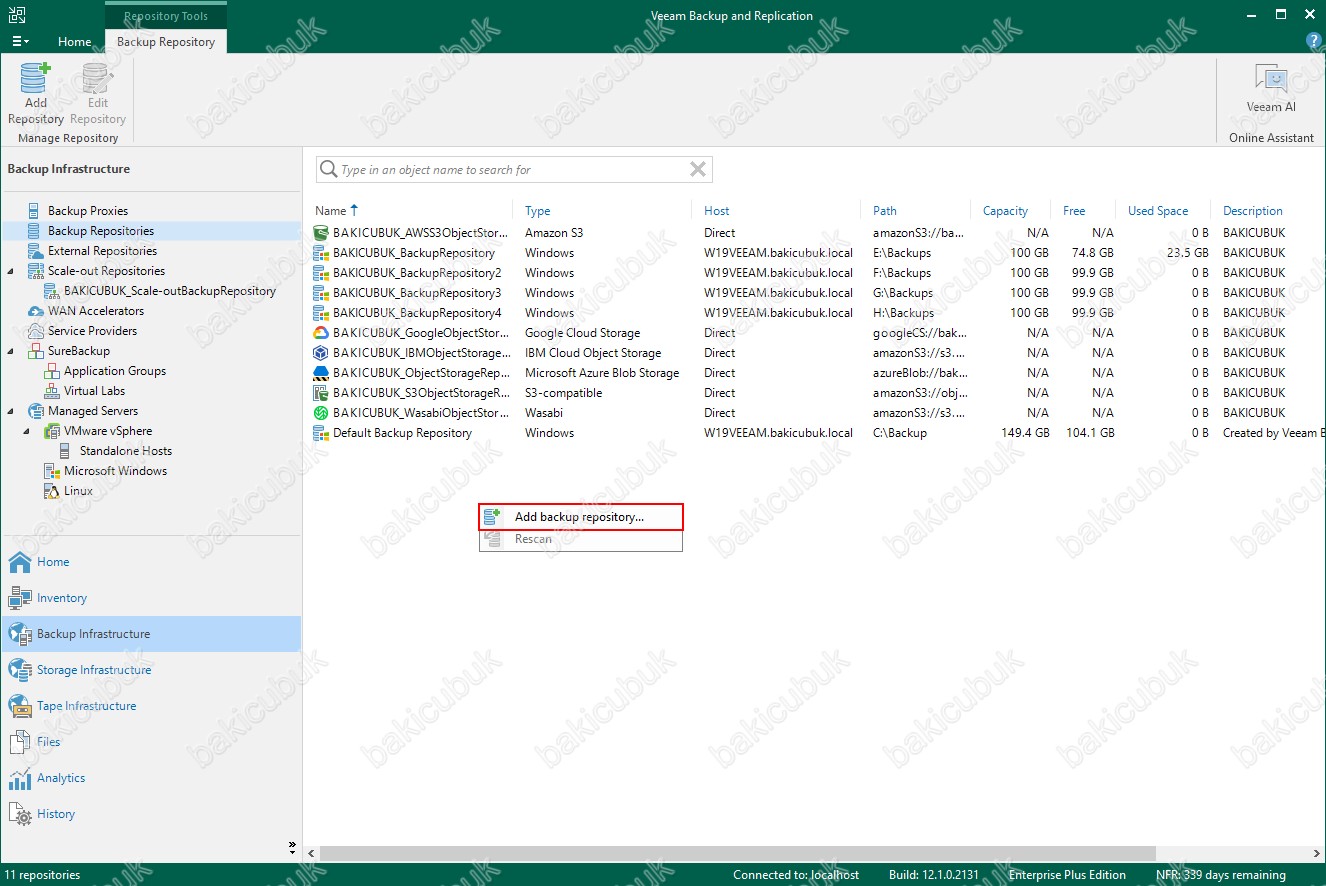Clear the search field with X button
1326x886 pixels.
[698, 170]
